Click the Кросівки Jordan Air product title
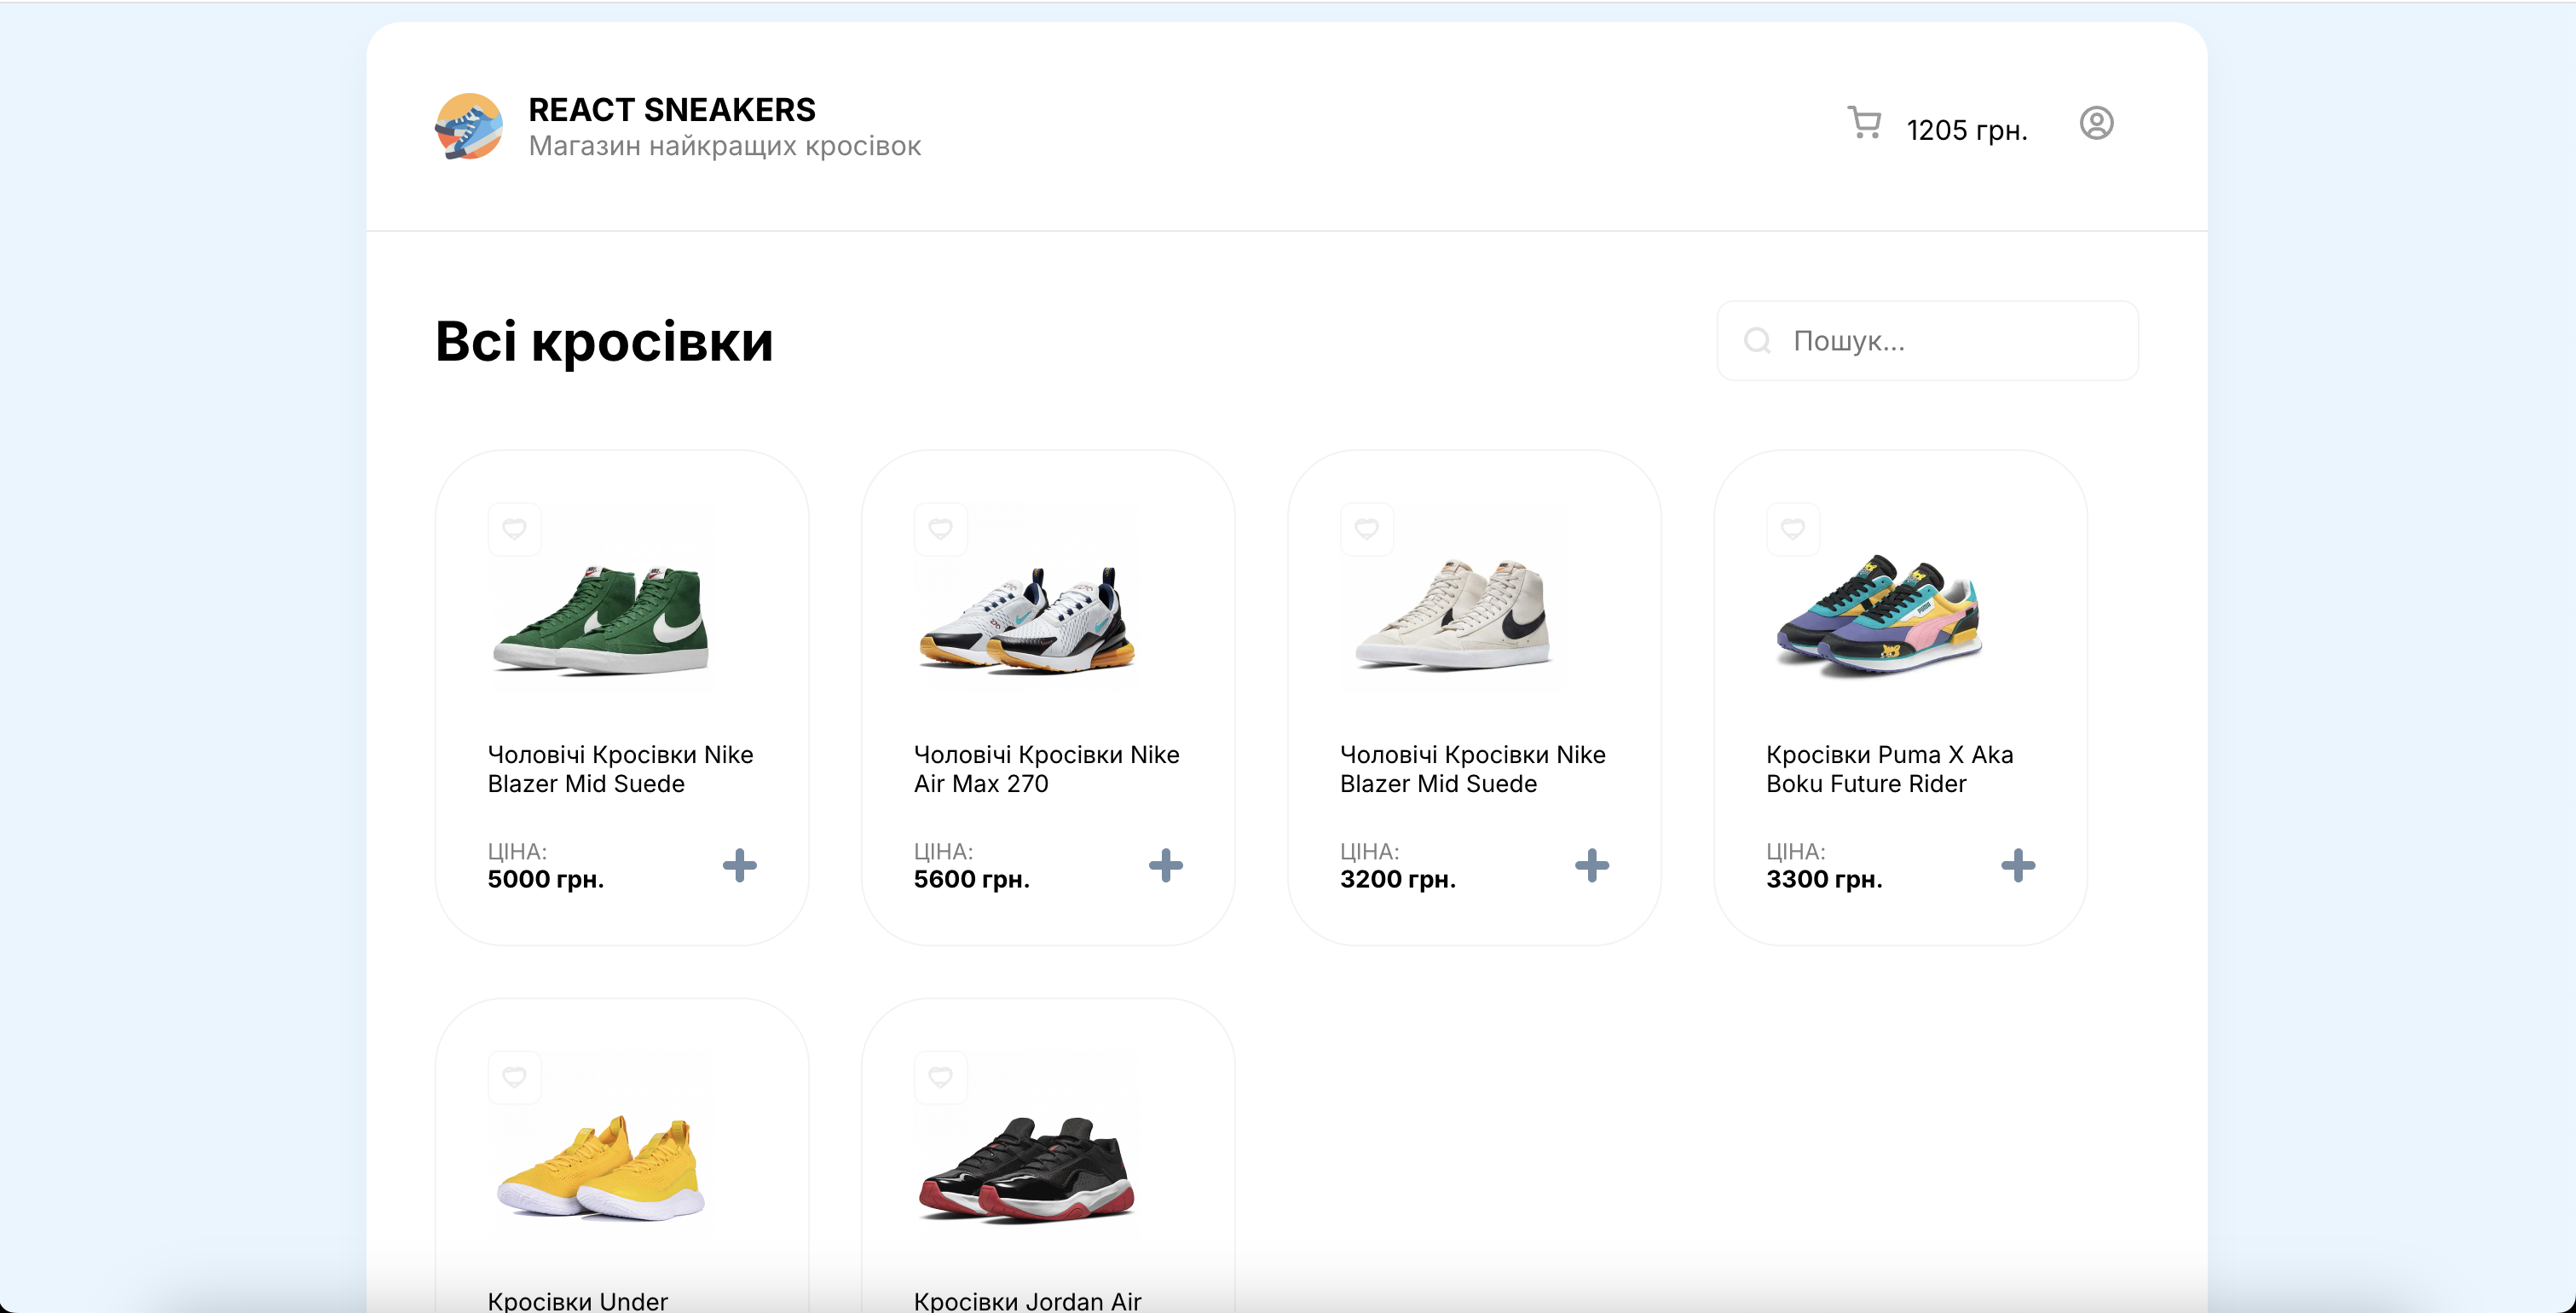2576x1313 pixels. click(x=1027, y=1300)
